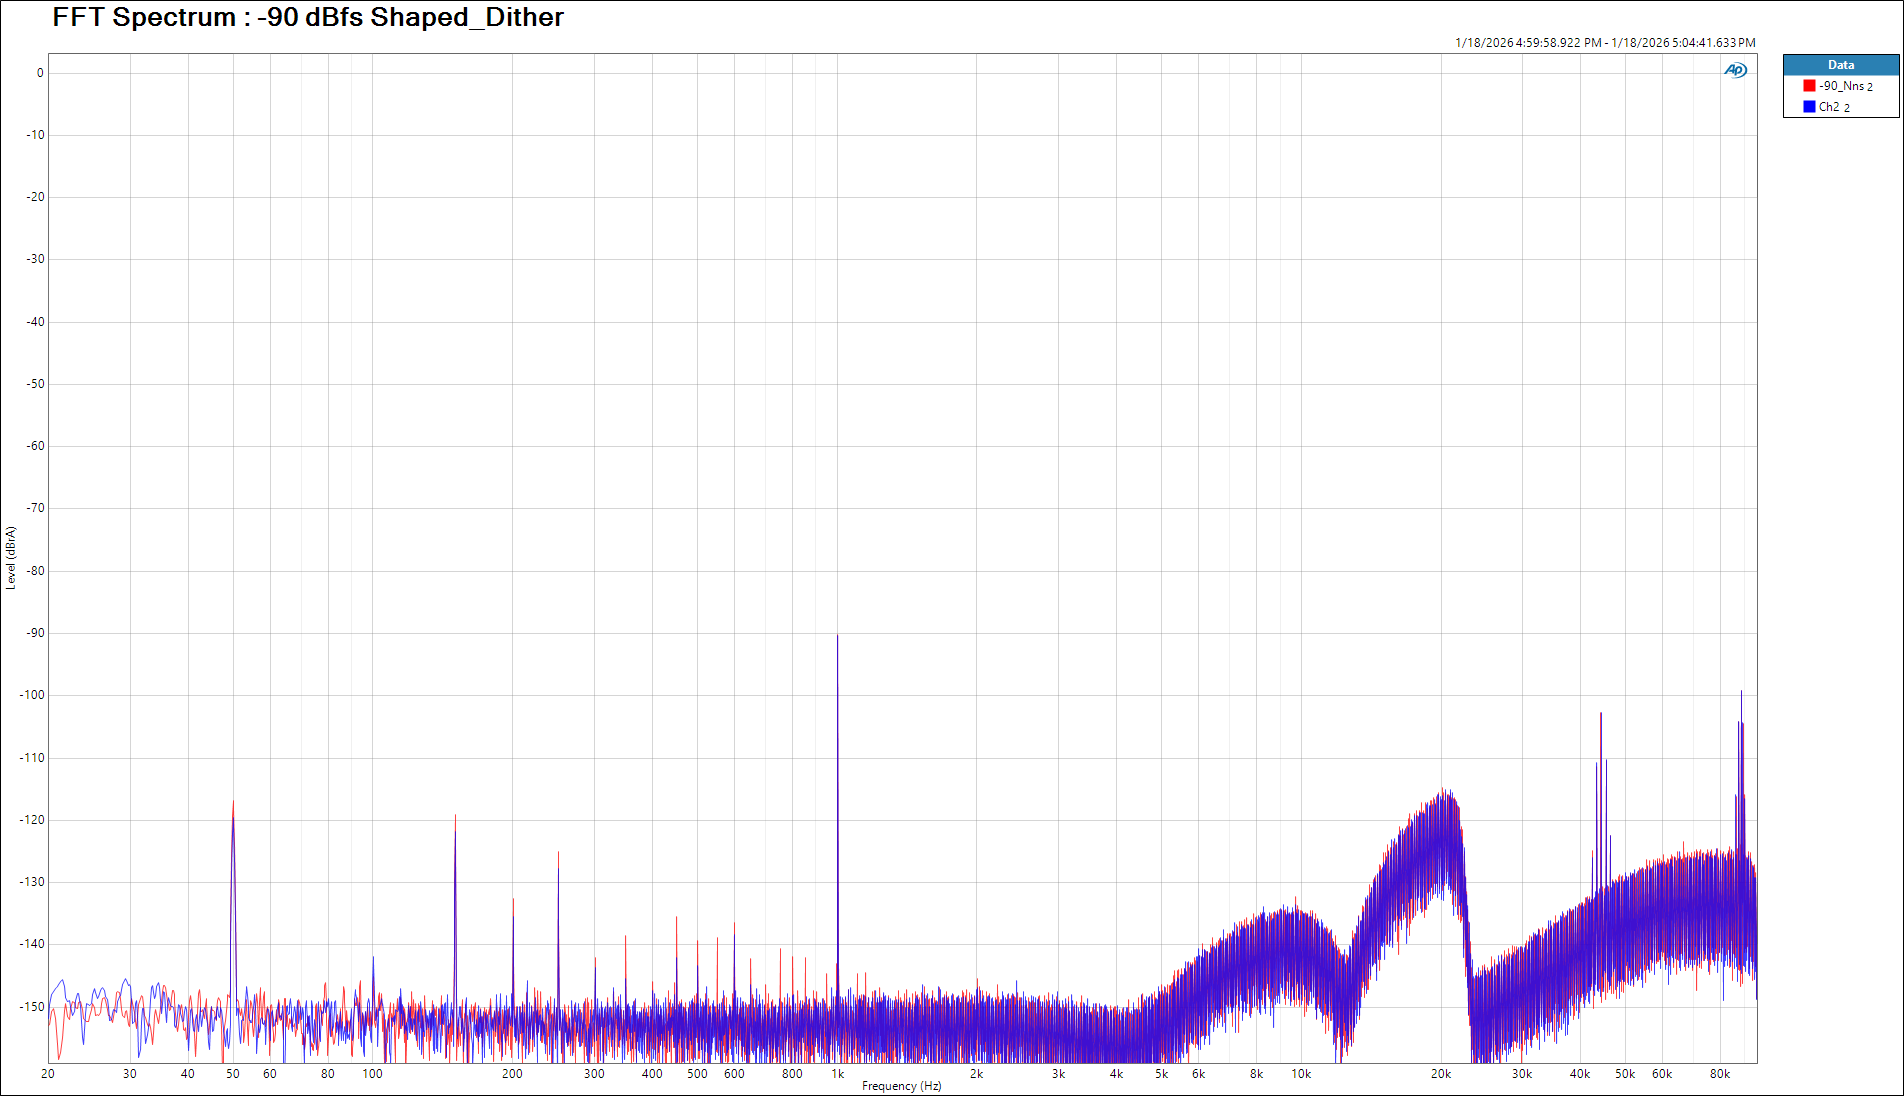The width and height of the screenshot is (1904, 1096).
Task: Click the Data legend header
Action: coord(1840,65)
